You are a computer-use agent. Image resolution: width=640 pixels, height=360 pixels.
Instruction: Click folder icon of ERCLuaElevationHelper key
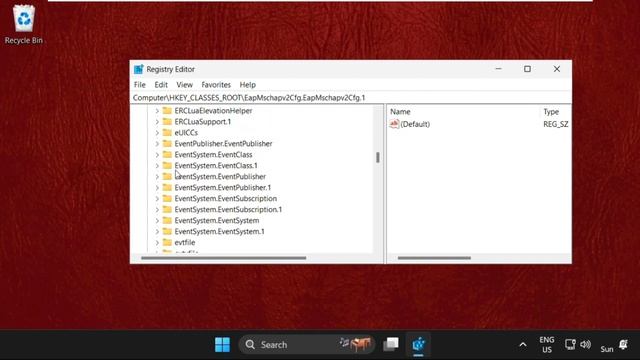pos(167,111)
